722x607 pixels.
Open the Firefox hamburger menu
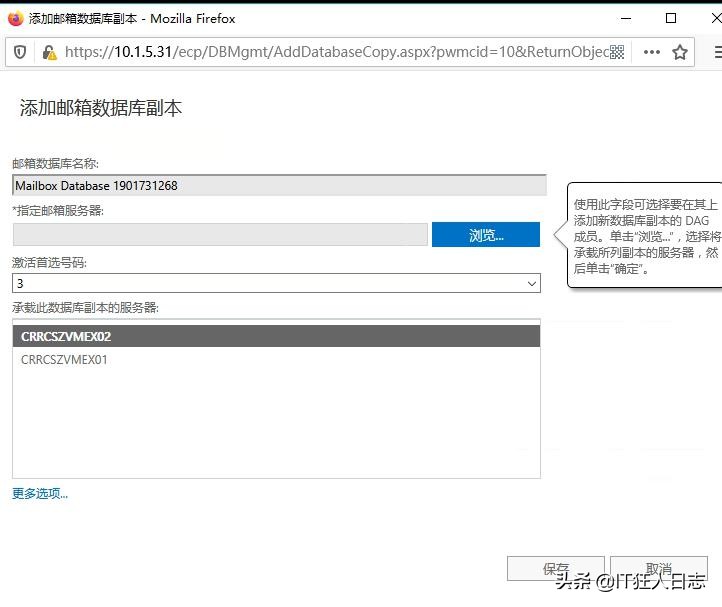718,52
